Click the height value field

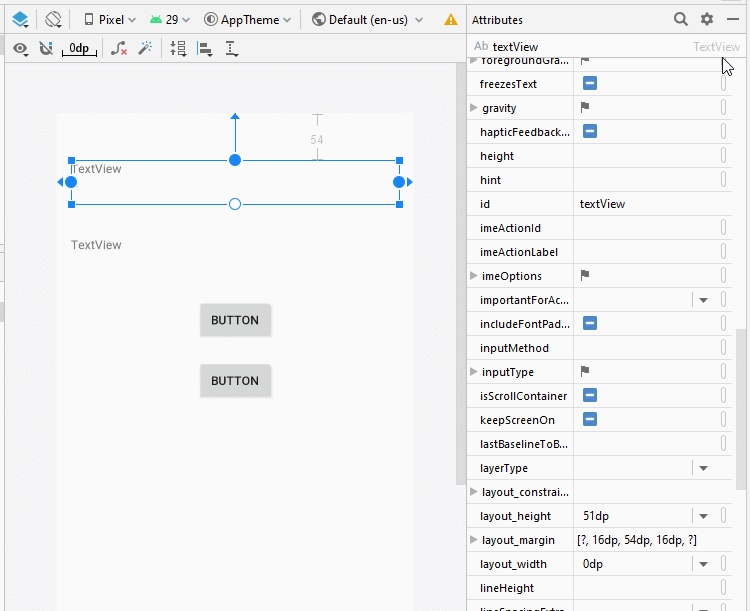point(647,156)
